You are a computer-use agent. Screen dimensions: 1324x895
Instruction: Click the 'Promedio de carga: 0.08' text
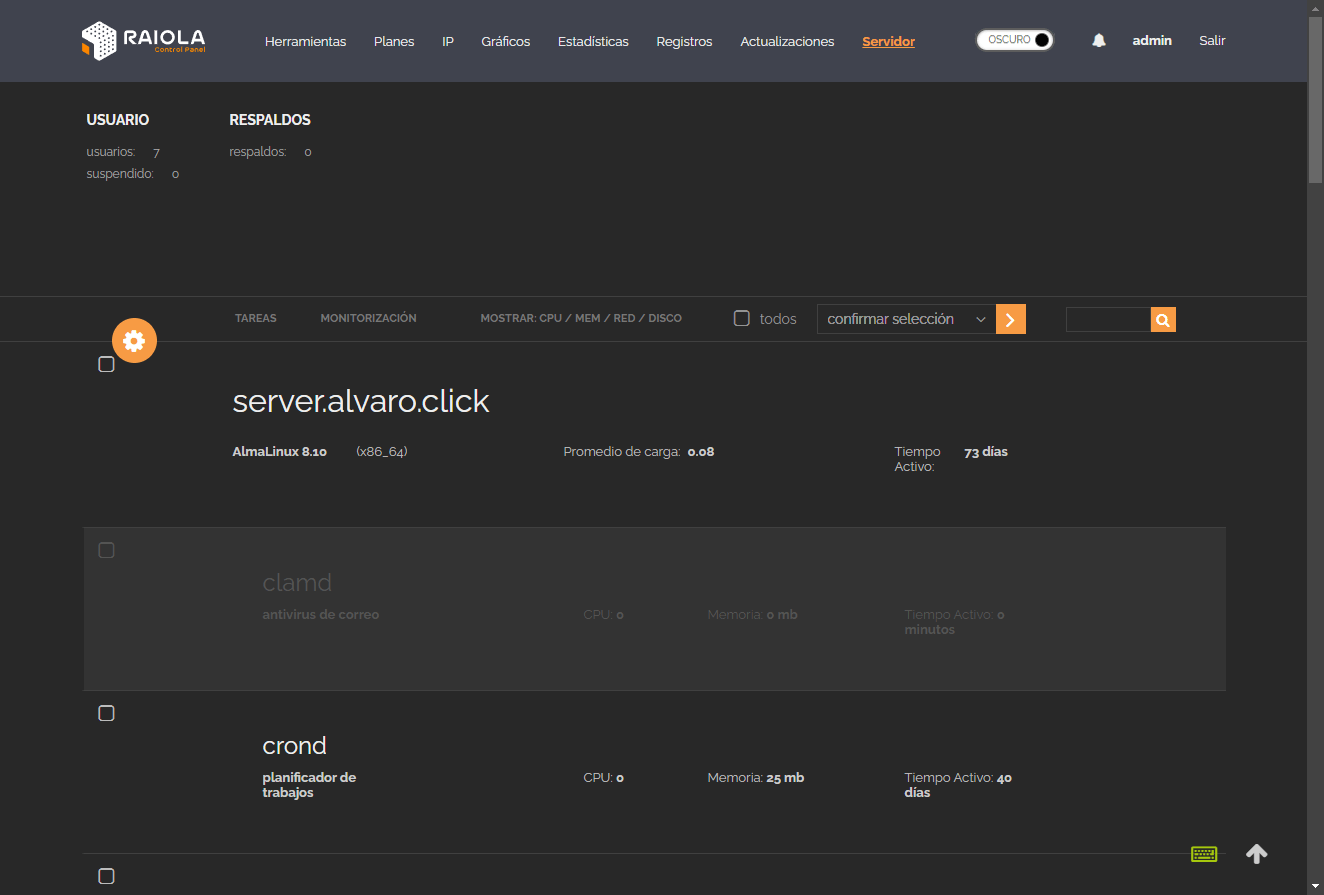(639, 452)
